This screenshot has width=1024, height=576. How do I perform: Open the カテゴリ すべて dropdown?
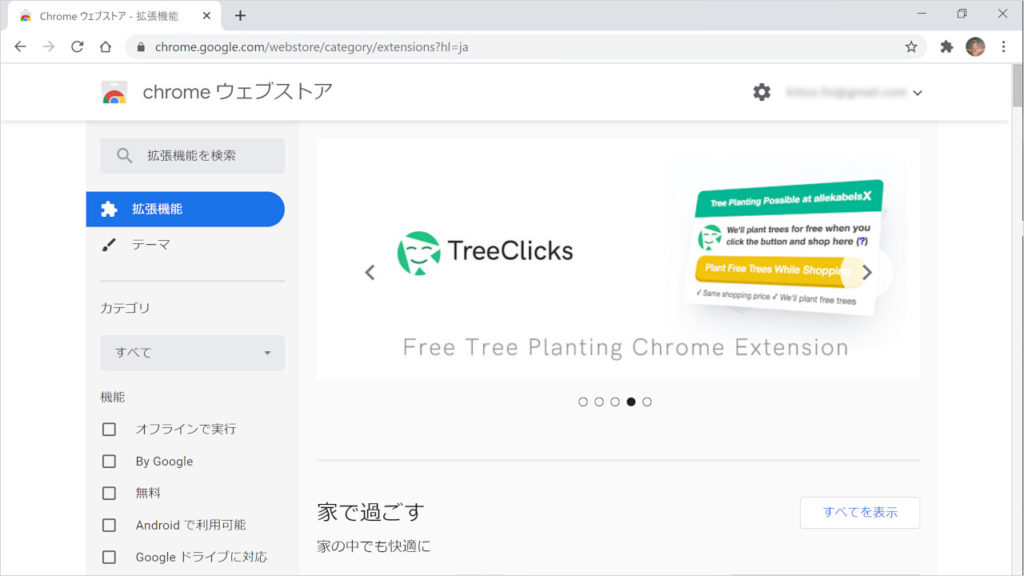click(190, 352)
